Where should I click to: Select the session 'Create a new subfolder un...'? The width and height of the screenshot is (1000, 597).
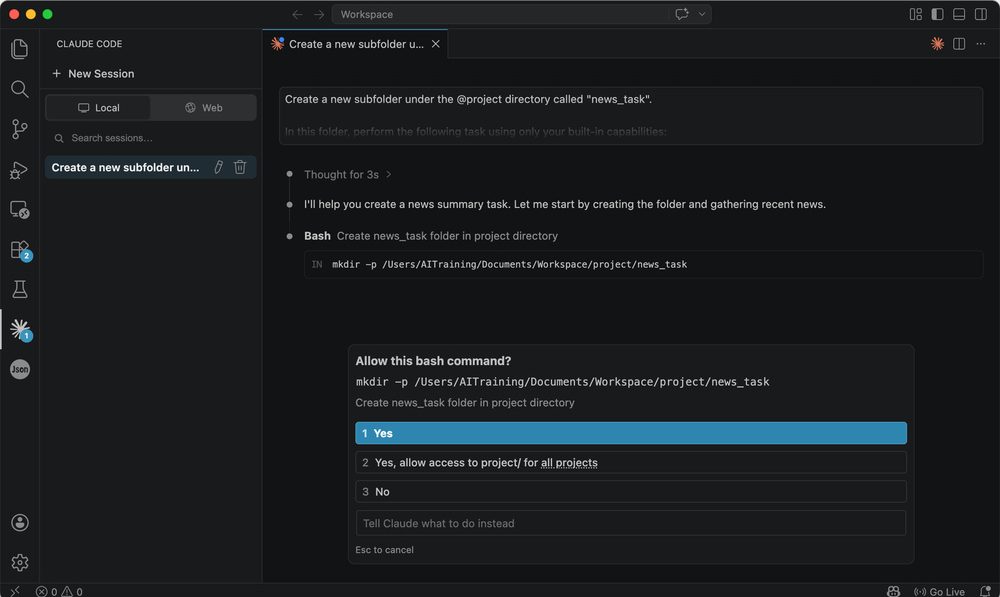point(126,167)
